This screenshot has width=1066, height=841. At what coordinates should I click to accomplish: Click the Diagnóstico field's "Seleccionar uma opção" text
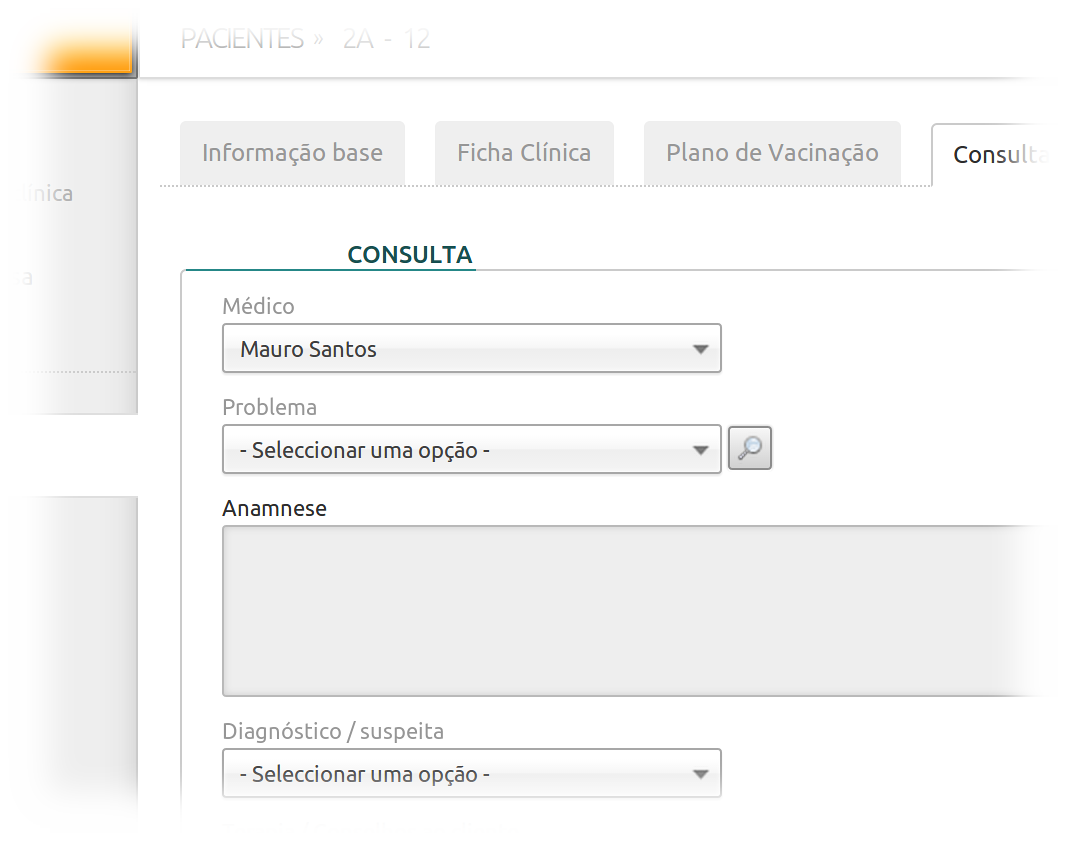point(364,774)
